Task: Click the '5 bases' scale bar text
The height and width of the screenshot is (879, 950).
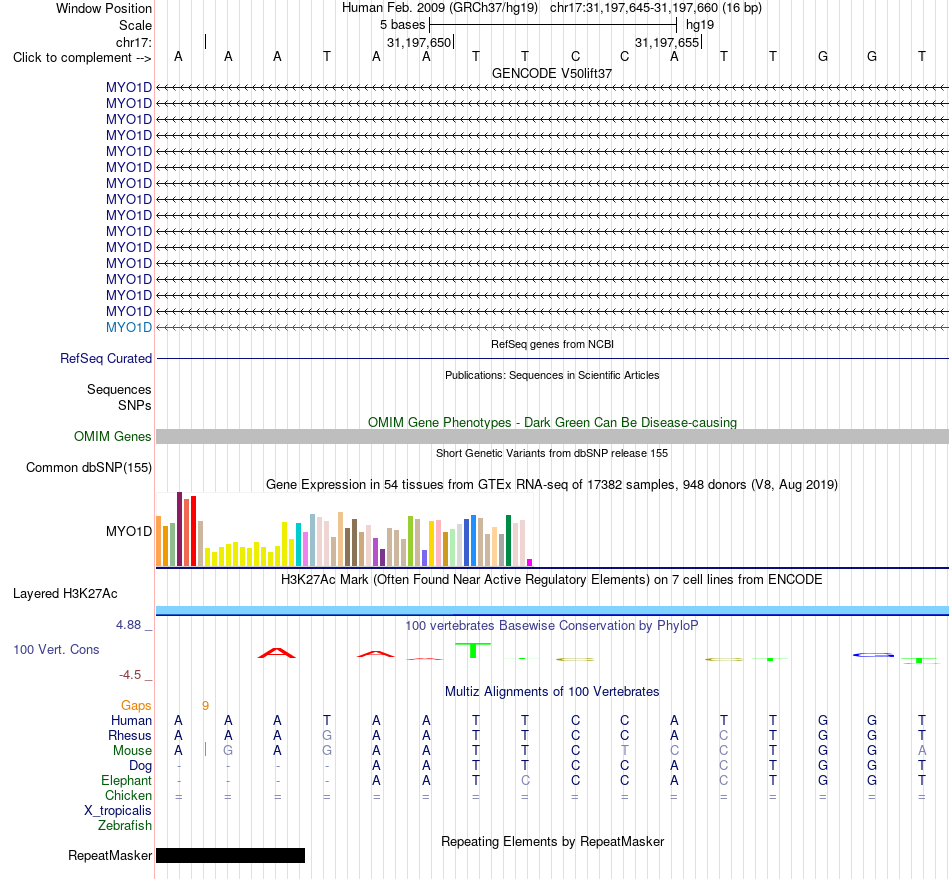Action: (402, 25)
